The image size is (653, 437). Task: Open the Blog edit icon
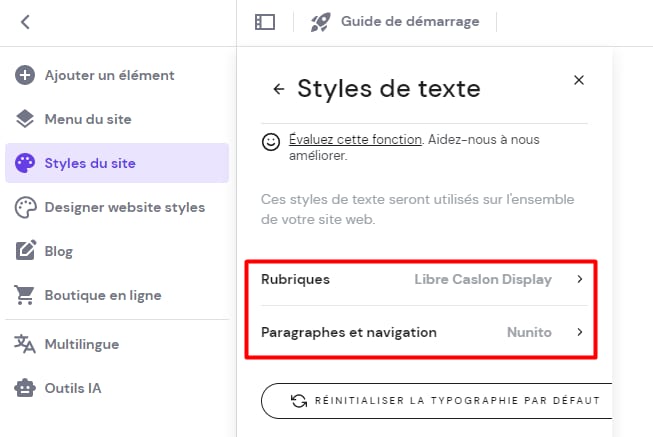click(25, 251)
